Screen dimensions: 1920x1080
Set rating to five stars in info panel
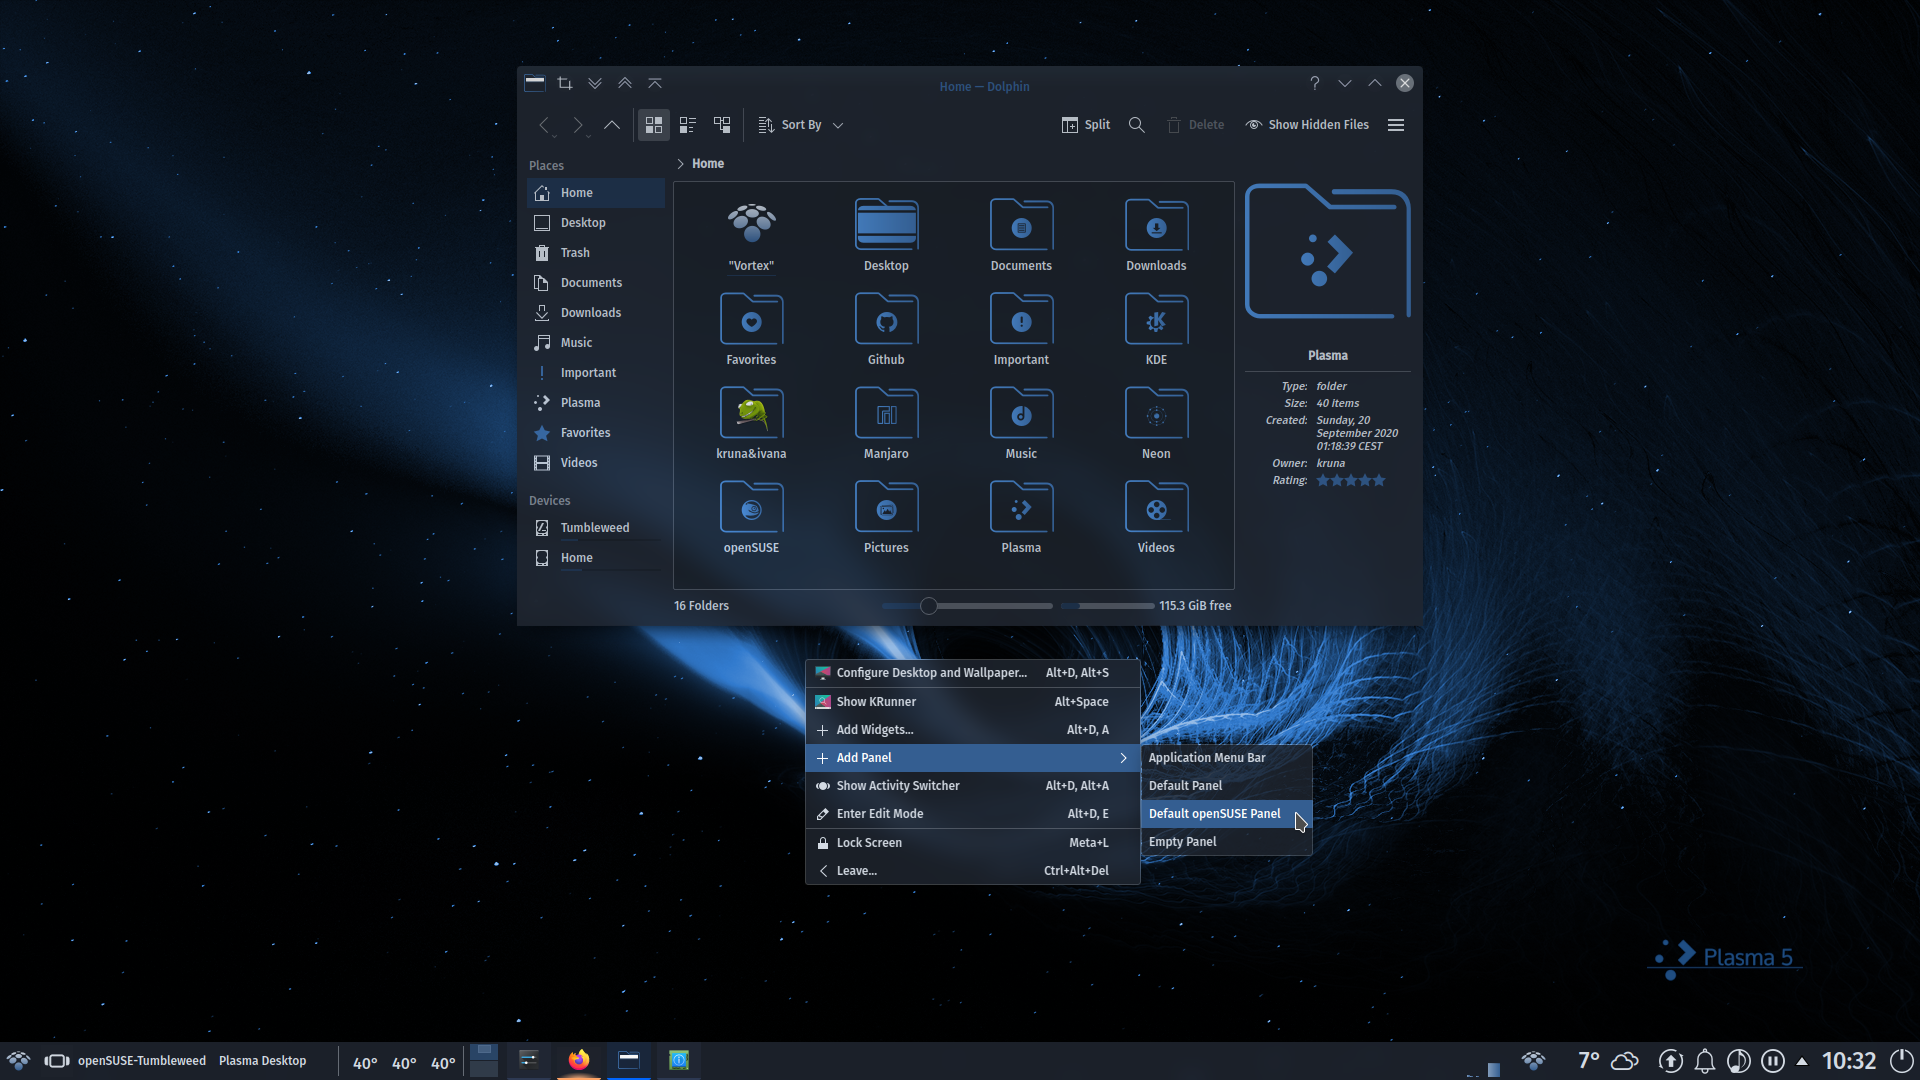[1379, 481]
